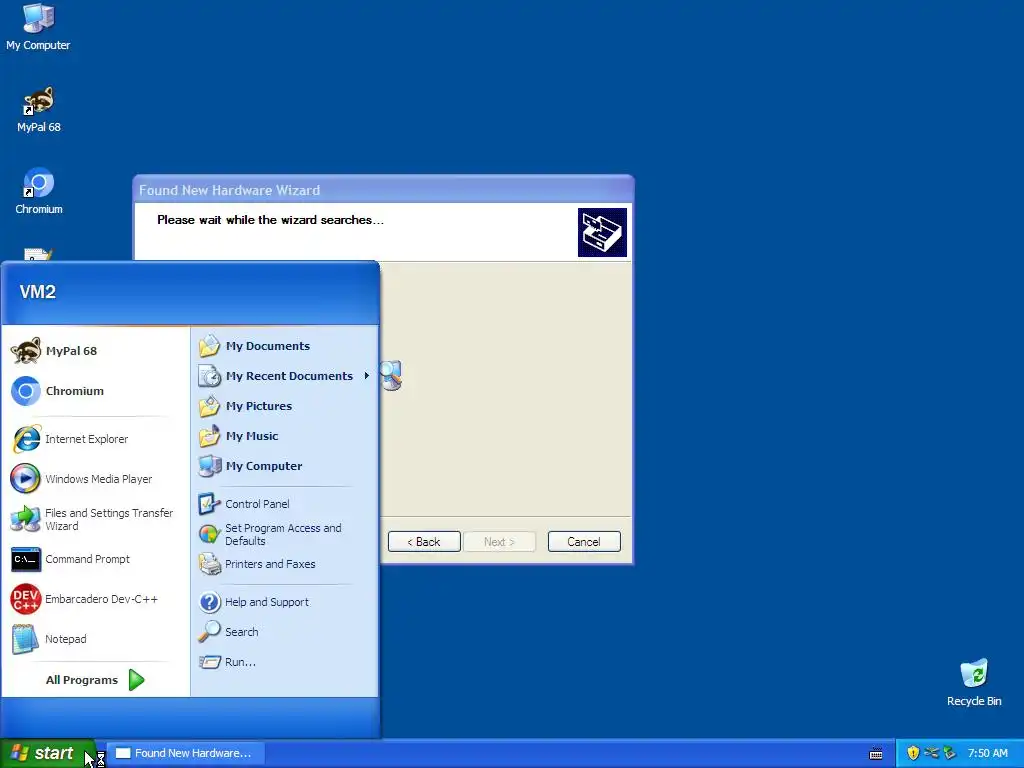The image size is (1024, 768).
Task: Open MyPal 68 raccoon icon in Start menu
Action: [x=26, y=351]
